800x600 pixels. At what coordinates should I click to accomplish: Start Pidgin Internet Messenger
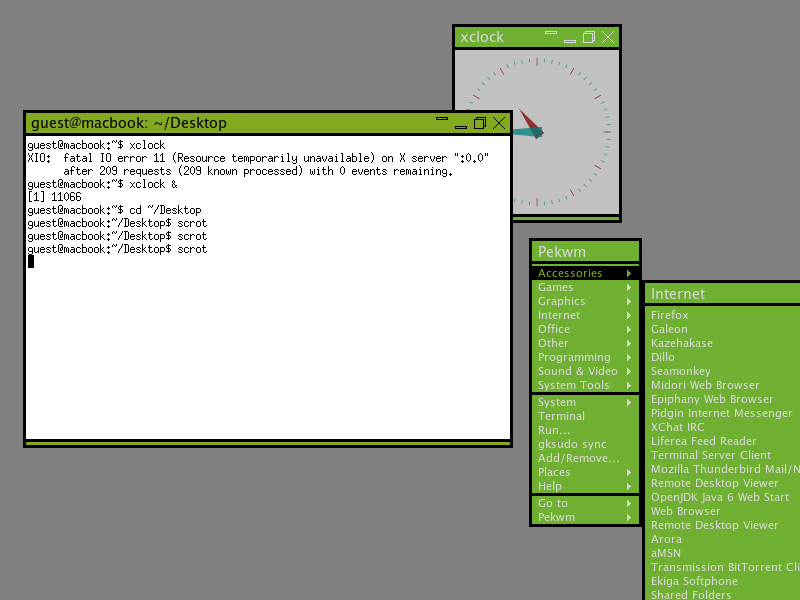(722, 413)
